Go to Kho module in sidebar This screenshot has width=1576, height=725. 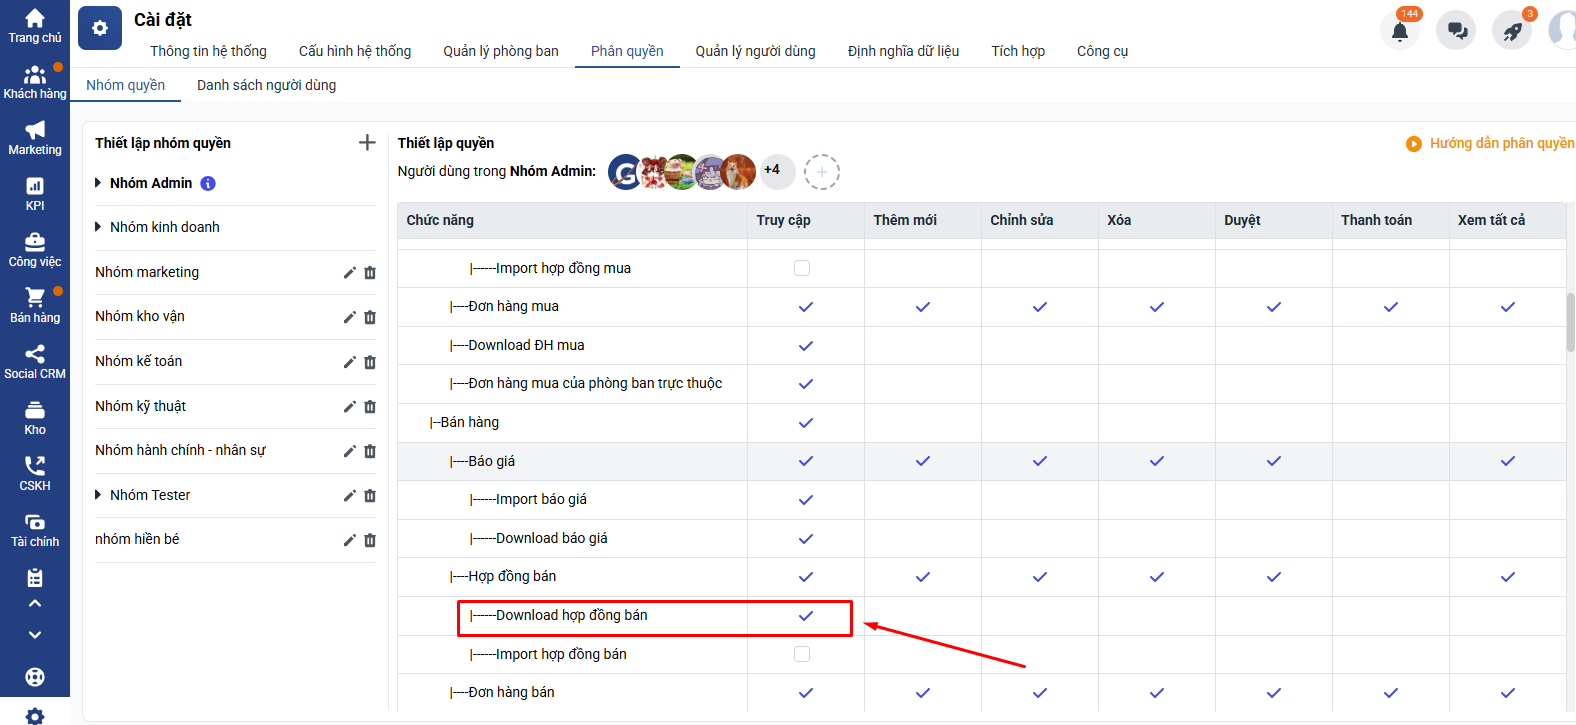pos(35,418)
